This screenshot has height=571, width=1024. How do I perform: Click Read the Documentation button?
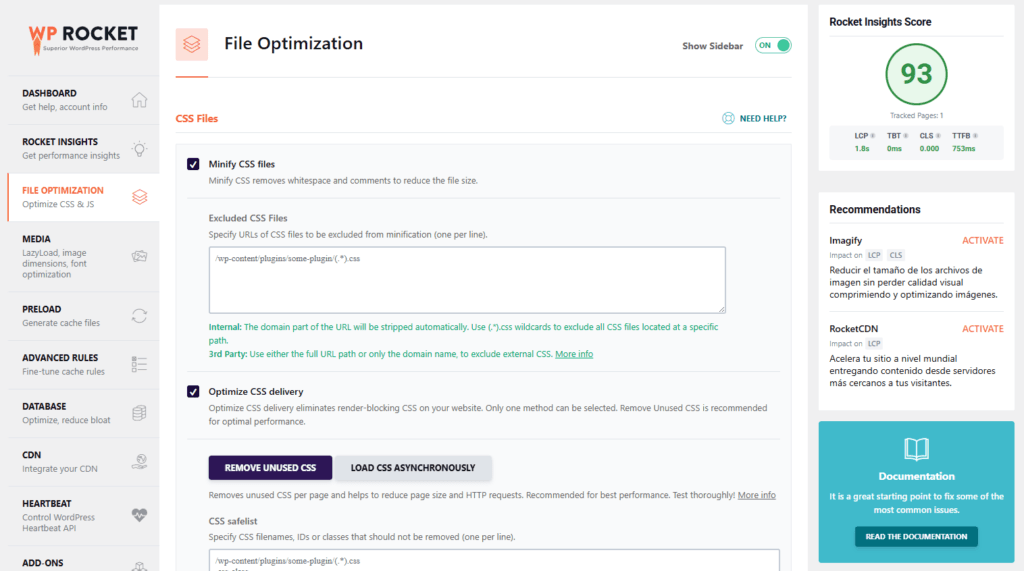(x=916, y=536)
